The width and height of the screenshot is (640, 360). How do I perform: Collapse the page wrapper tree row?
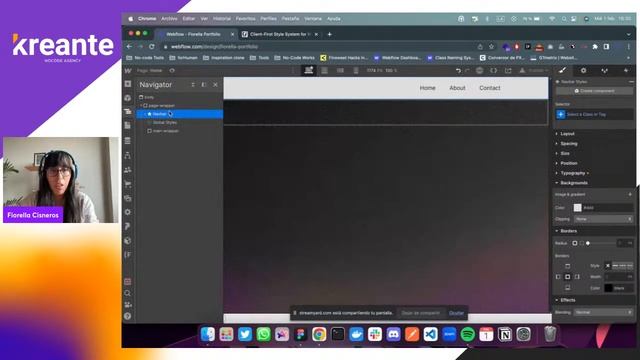click(x=142, y=105)
